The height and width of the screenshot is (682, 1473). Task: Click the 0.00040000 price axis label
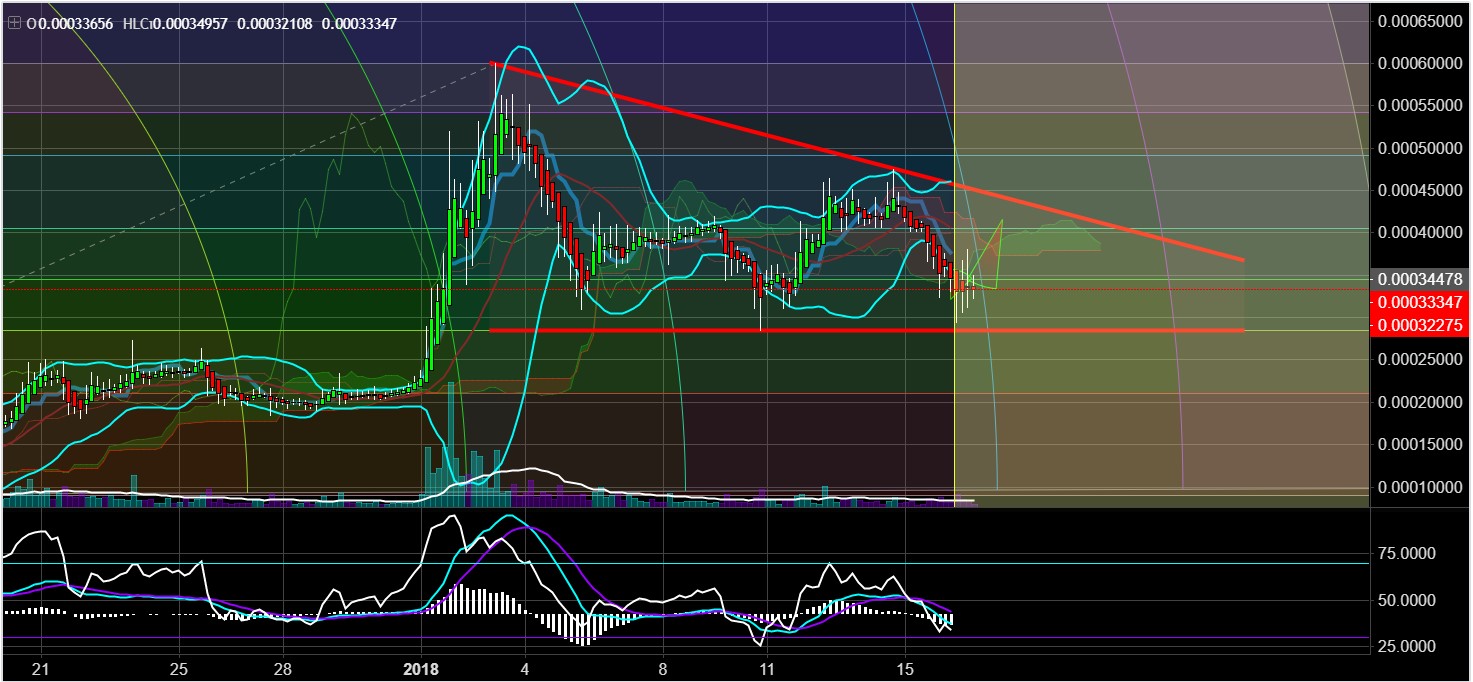click(x=1420, y=232)
